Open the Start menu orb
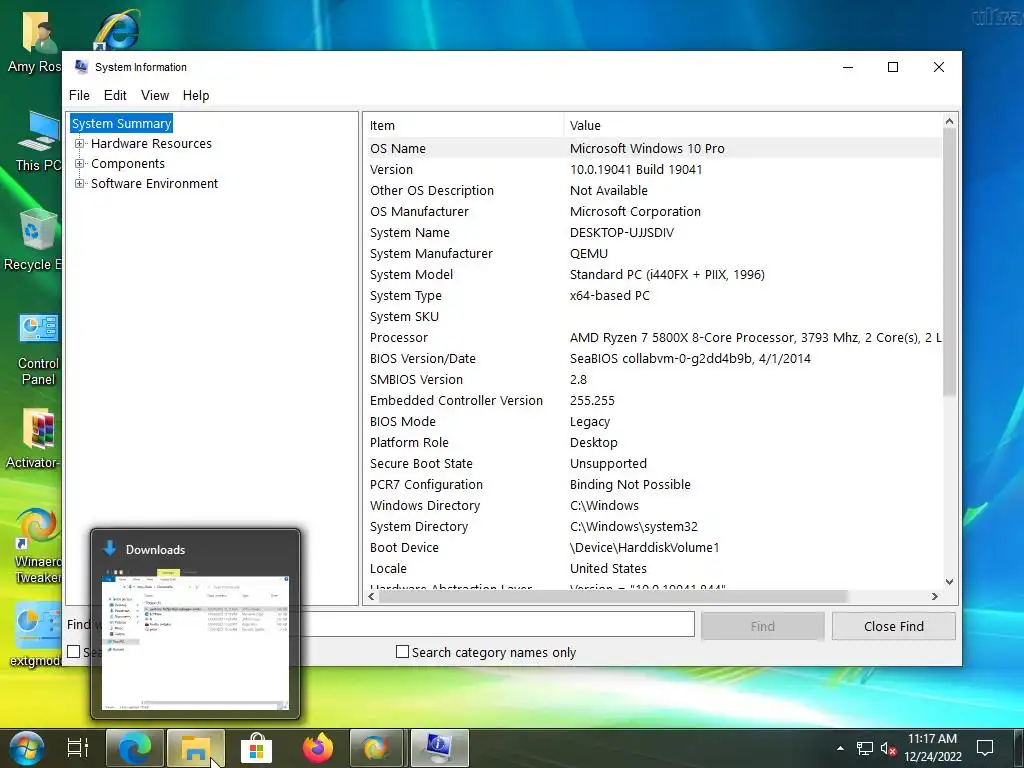Screen dimensions: 1024x768 [26, 748]
